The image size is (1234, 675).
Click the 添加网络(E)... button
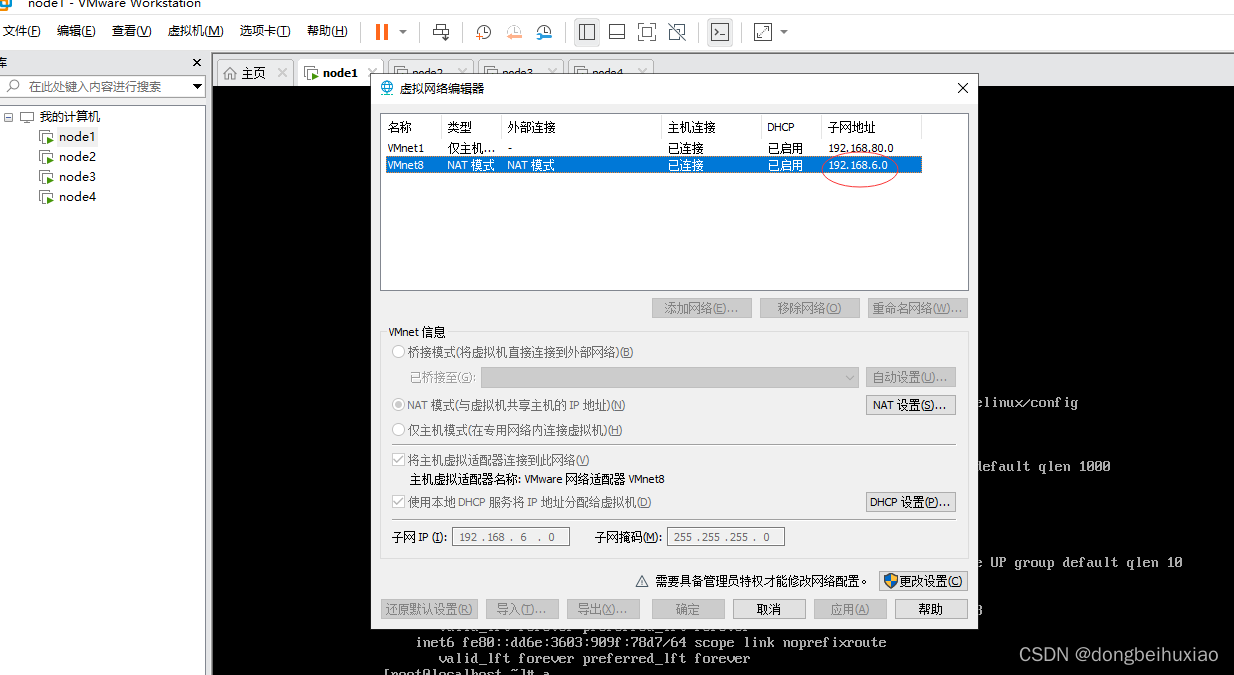point(701,308)
